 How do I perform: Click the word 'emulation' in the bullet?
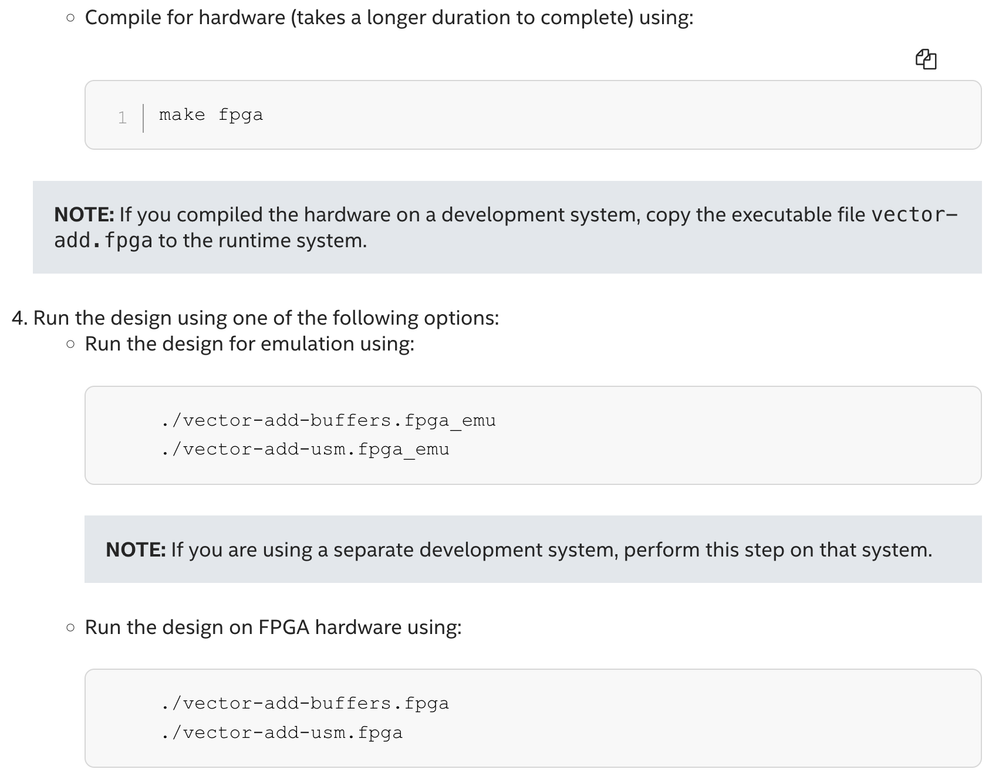click(306, 344)
